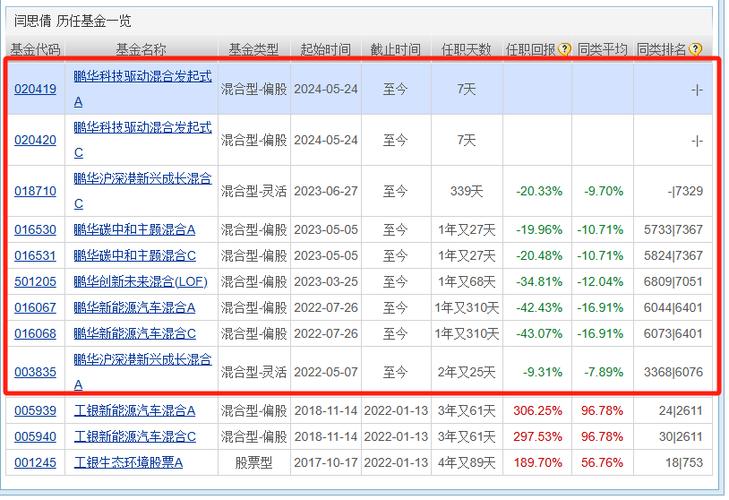Open 鹏华科技驱动混合发起式A fund name link
Image resolution: width=729 pixels, height=500 pixels.
click(x=142, y=89)
